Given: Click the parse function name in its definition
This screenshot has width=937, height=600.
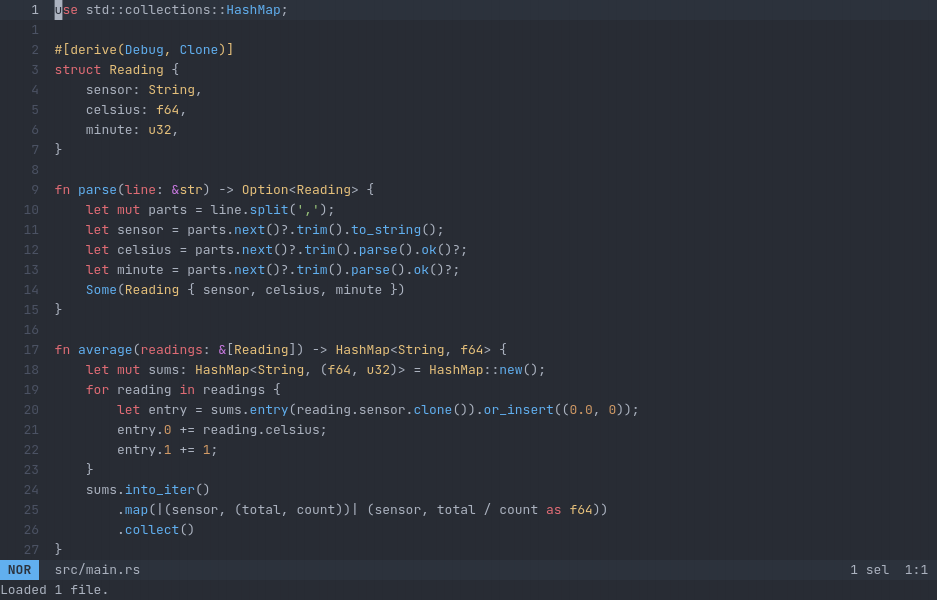Looking at the screenshot, I should [x=97, y=190].
